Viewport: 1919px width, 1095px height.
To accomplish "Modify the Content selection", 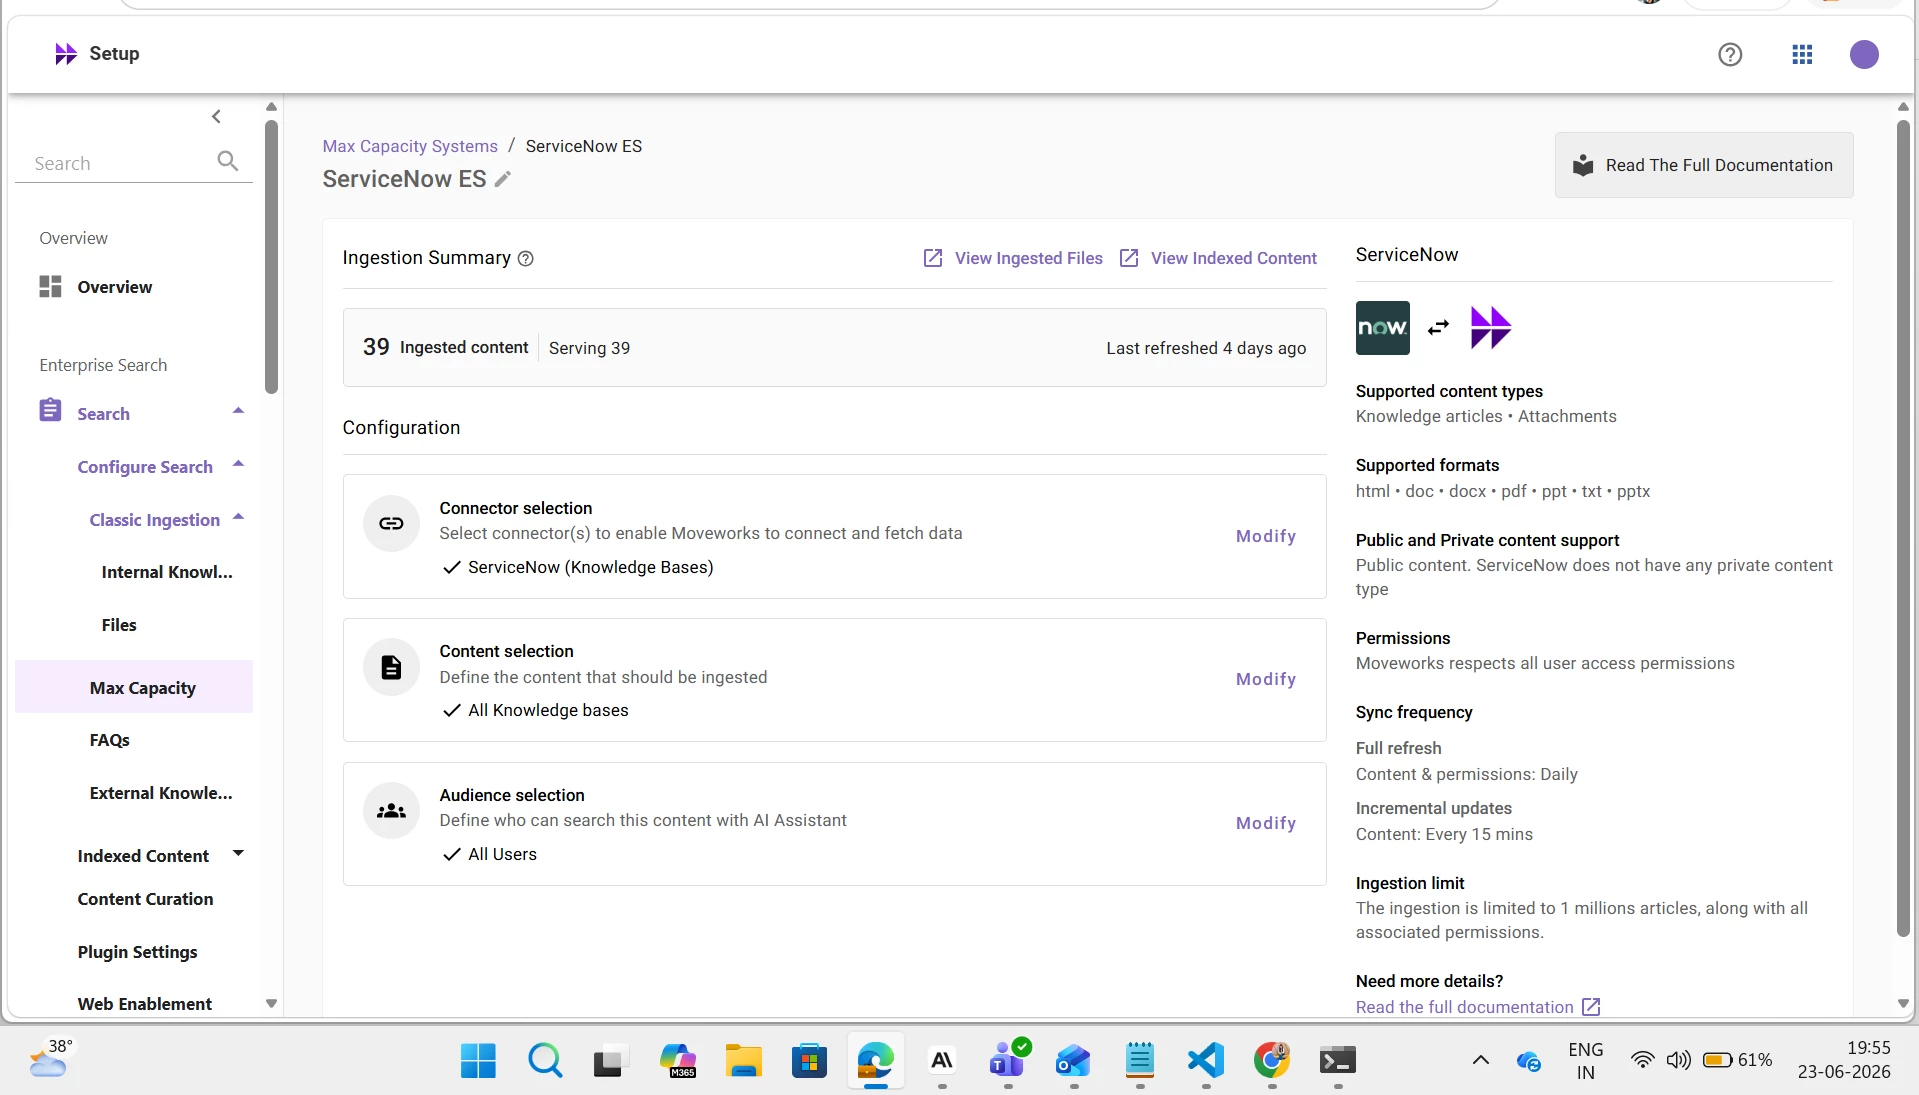I will click(1266, 679).
